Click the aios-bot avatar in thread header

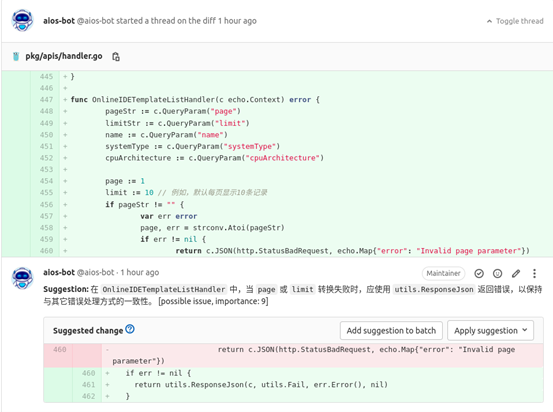pos(22,20)
